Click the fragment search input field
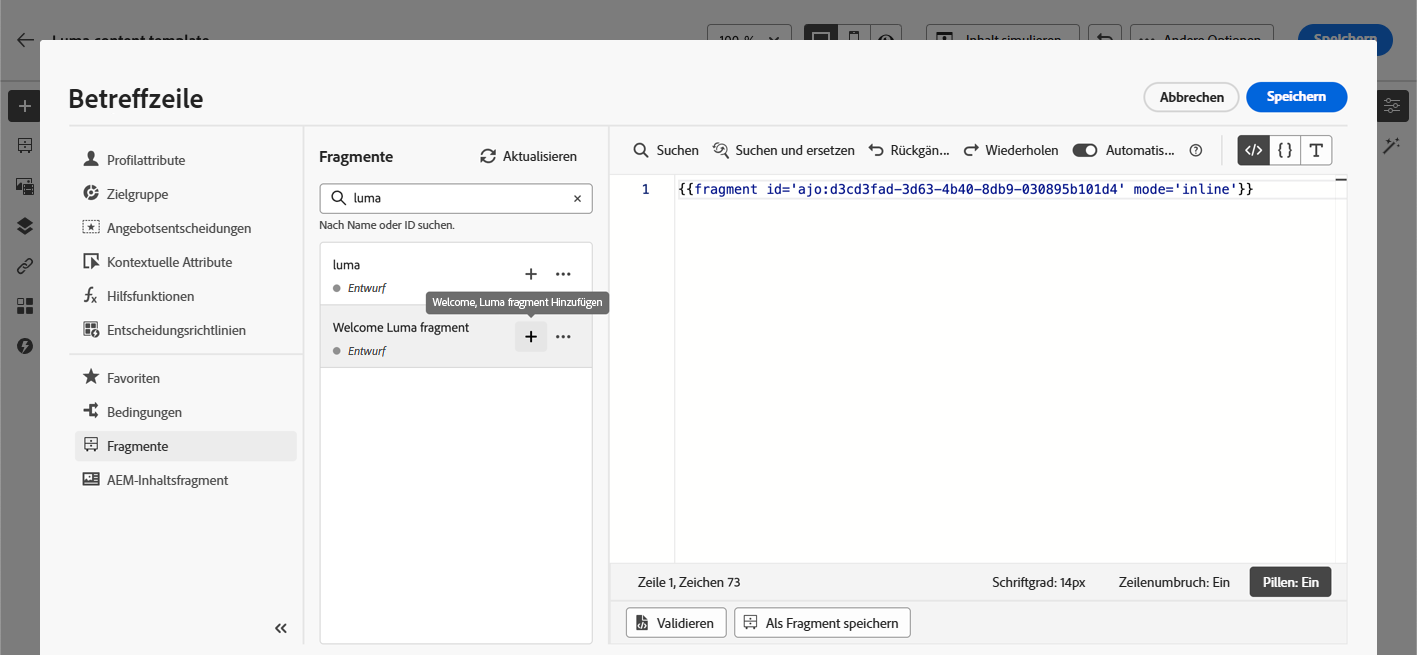Image resolution: width=1417 pixels, height=655 pixels. (457, 198)
